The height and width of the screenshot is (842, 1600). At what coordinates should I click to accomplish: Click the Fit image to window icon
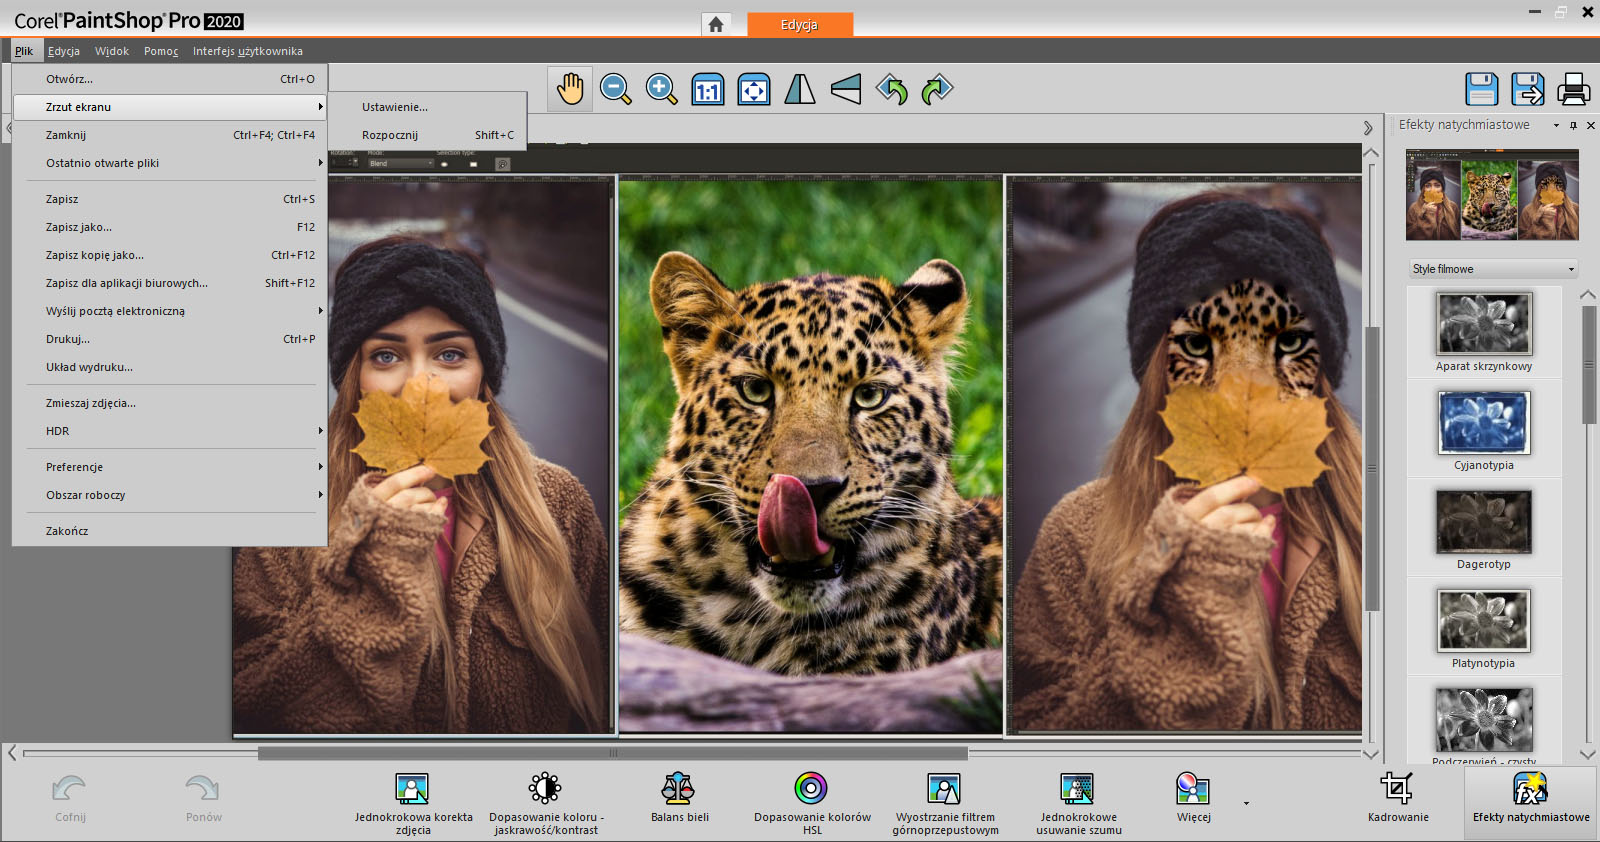754,89
